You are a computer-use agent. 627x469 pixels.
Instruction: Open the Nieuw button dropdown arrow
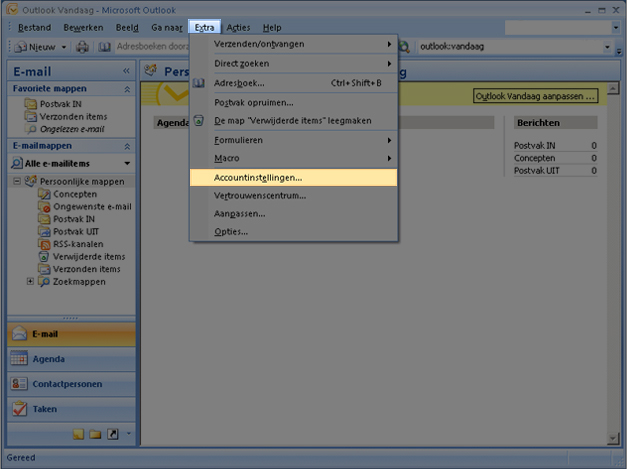[64, 47]
